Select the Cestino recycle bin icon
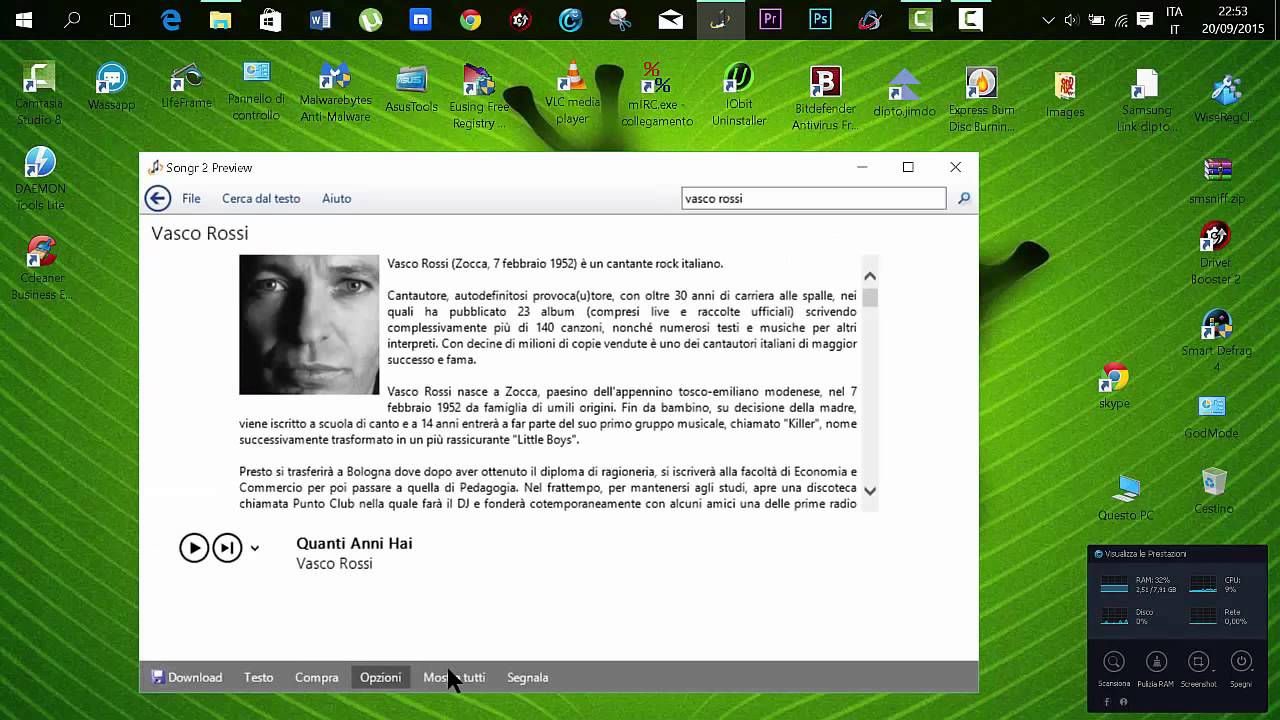This screenshot has width=1280, height=720. [1214, 491]
